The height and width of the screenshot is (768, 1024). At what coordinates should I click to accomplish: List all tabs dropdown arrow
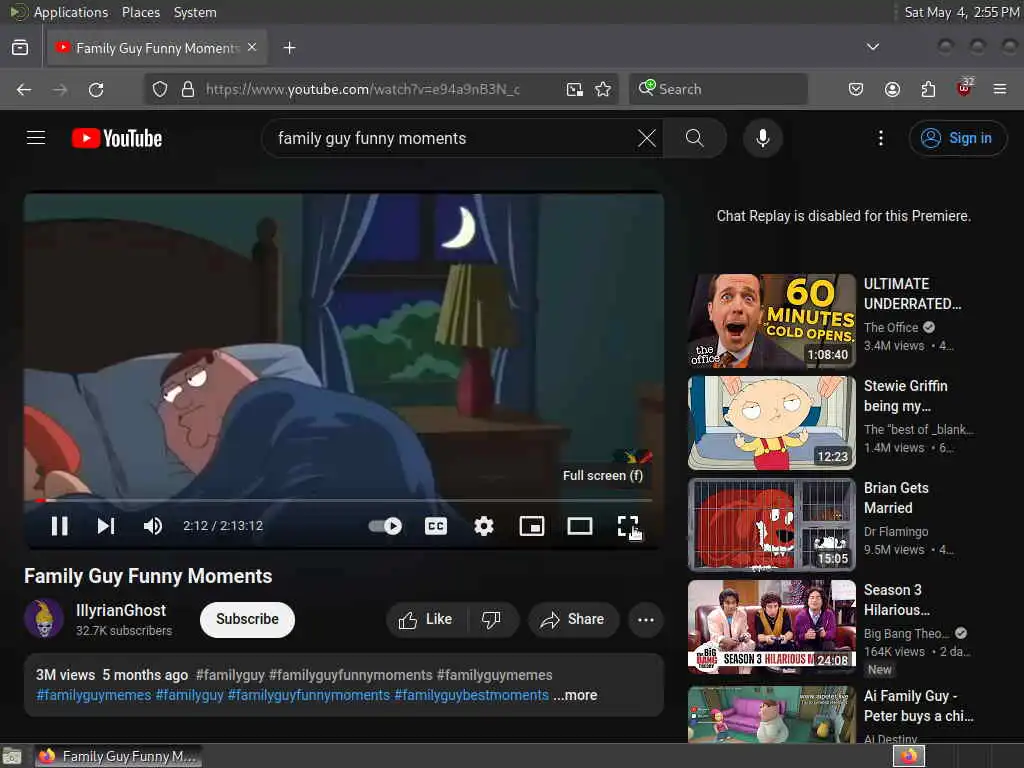pyautogui.click(x=872, y=47)
